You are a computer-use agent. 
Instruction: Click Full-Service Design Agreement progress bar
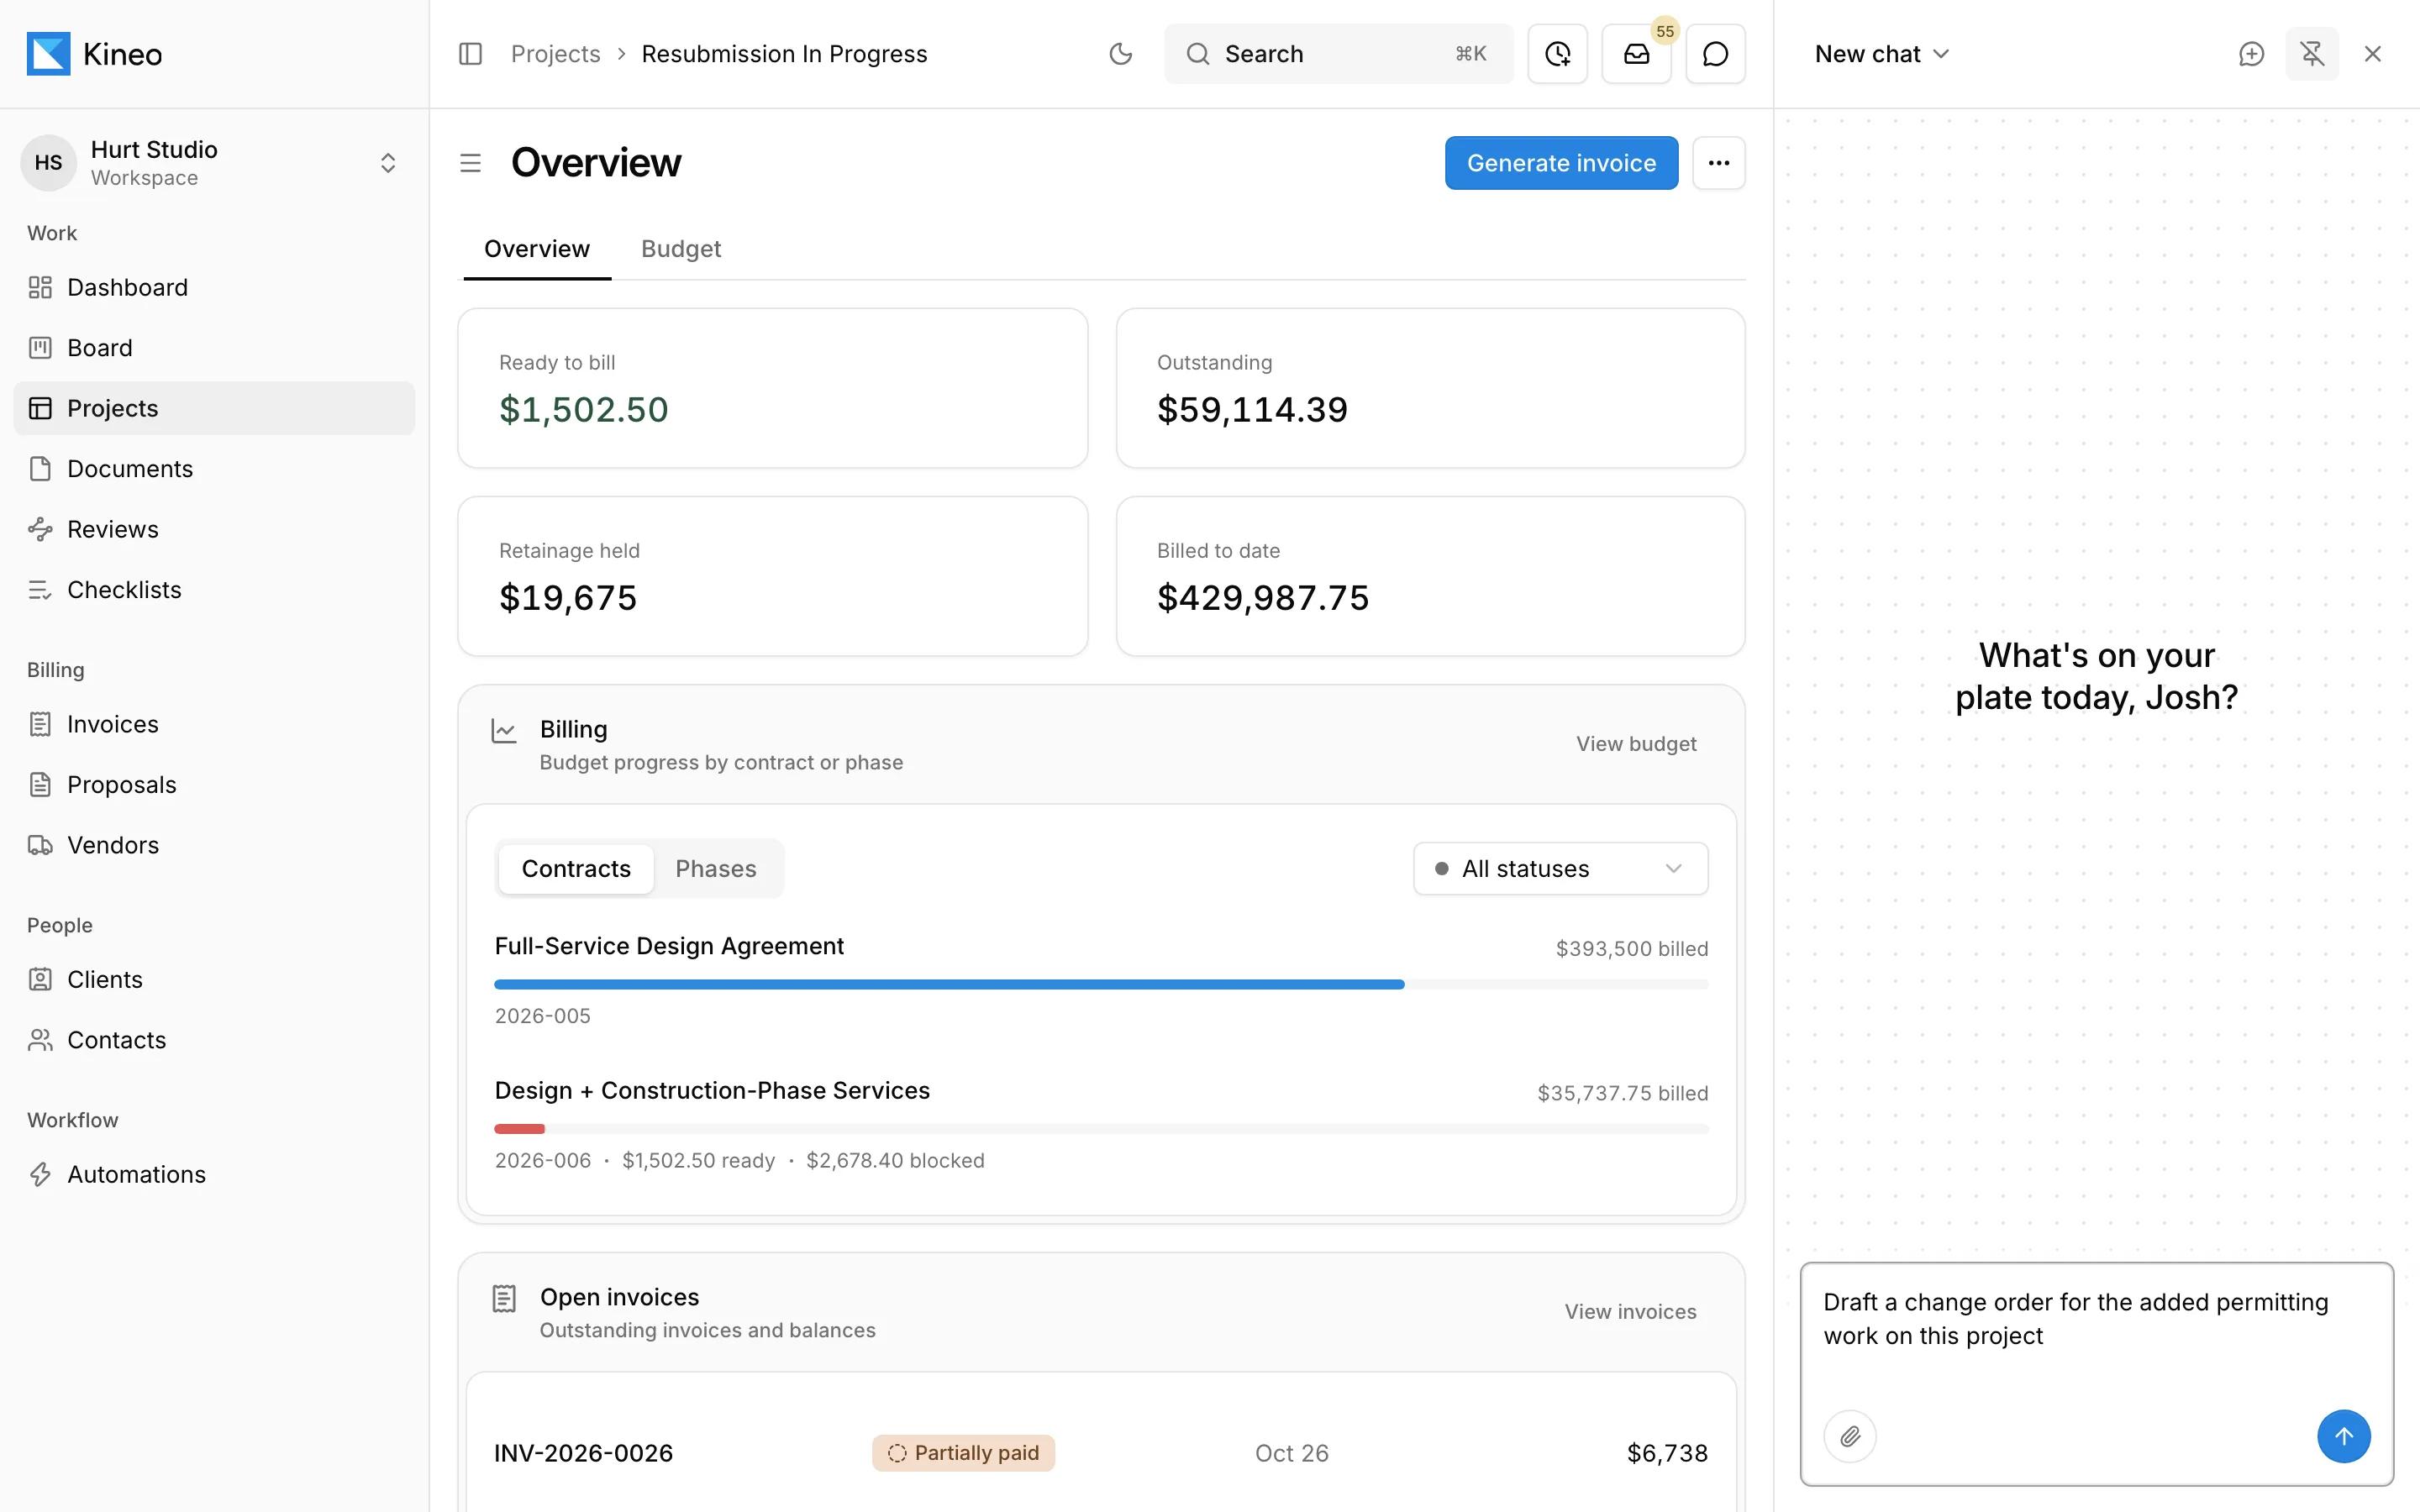pos(1101,985)
